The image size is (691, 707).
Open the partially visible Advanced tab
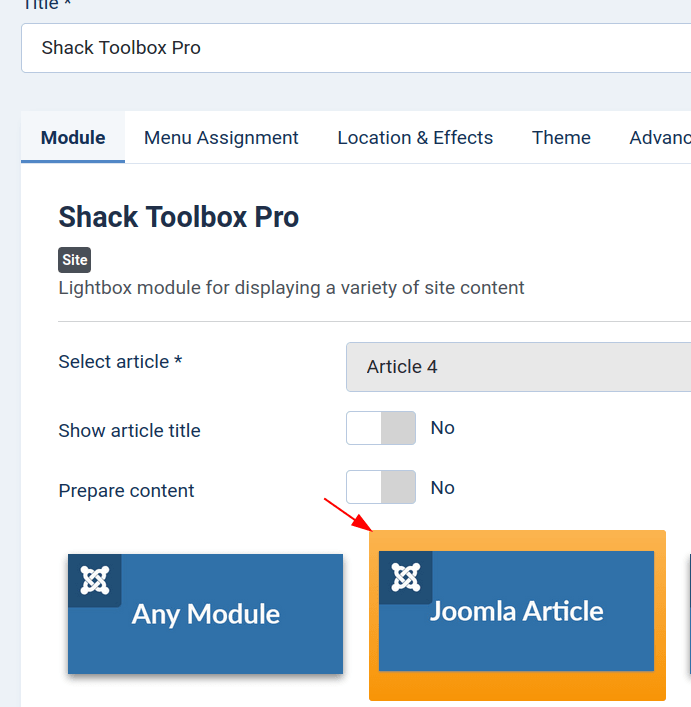pyautogui.click(x=660, y=138)
